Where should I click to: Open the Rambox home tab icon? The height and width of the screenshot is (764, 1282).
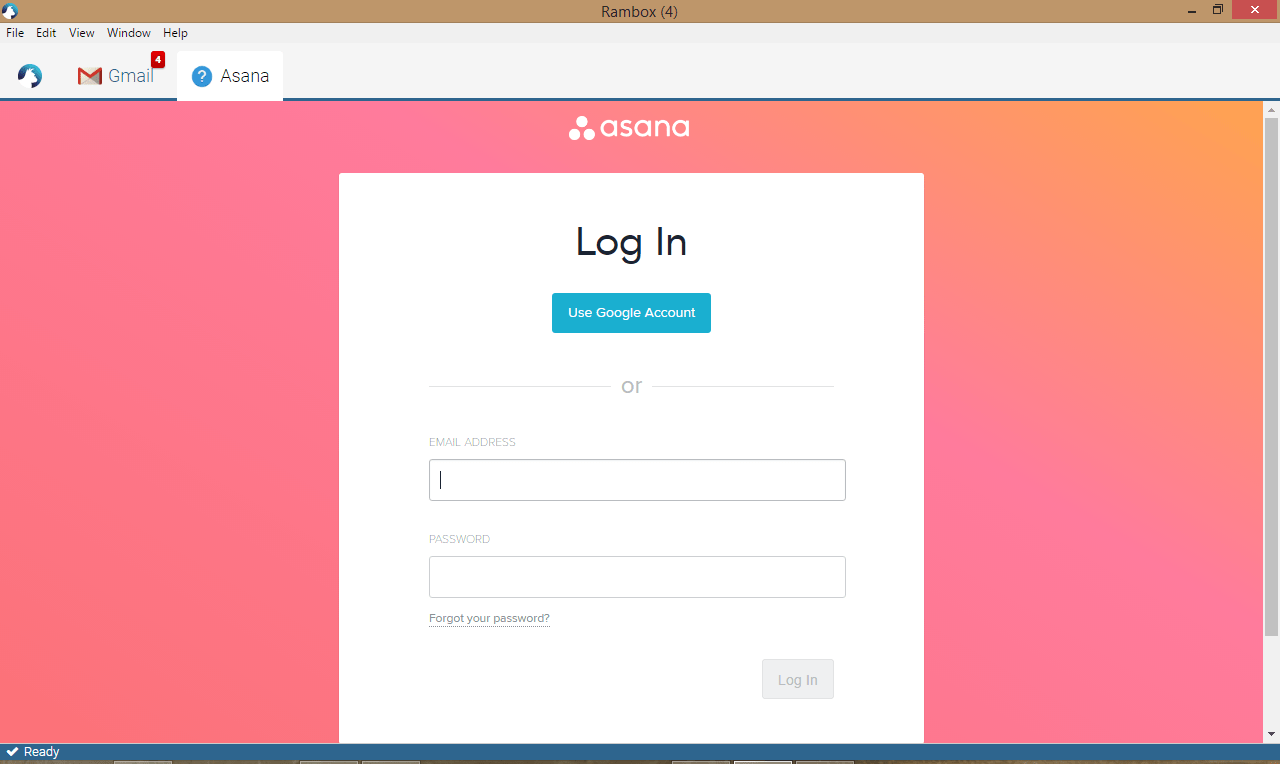click(30, 76)
